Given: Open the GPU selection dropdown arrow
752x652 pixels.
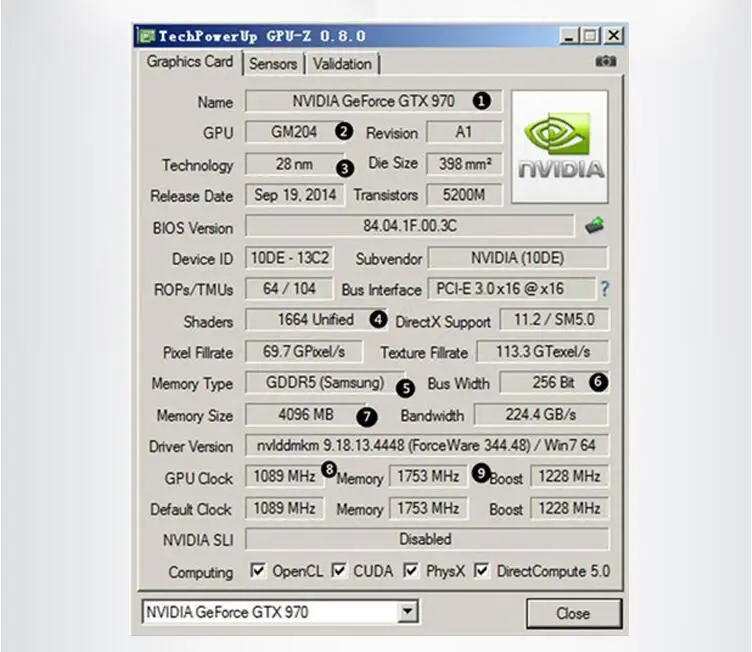Looking at the screenshot, I should tap(407, 611).
